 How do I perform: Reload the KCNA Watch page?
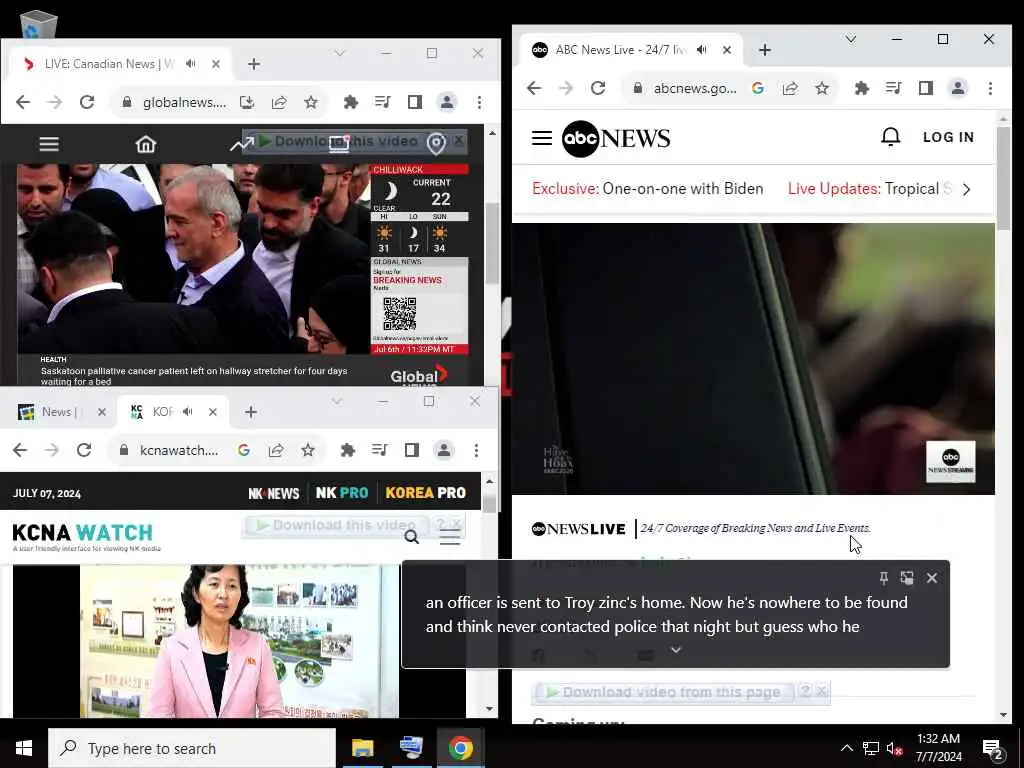tap(84, 450)
